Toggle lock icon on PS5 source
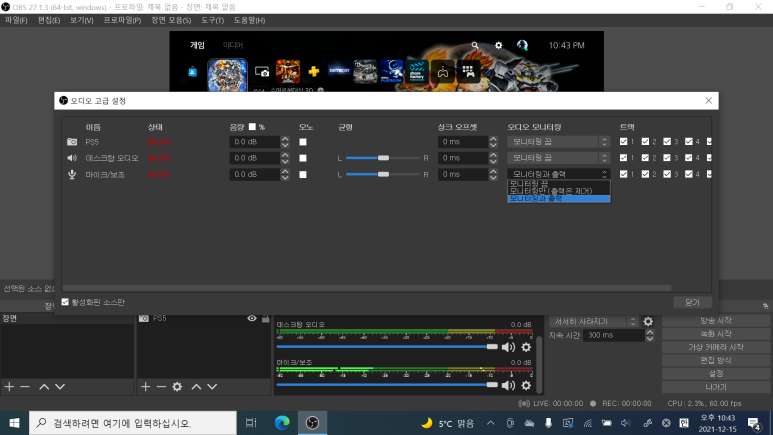The height and width of the screenshot is (435, 773). pyautogui.click(x=266, y=319)
